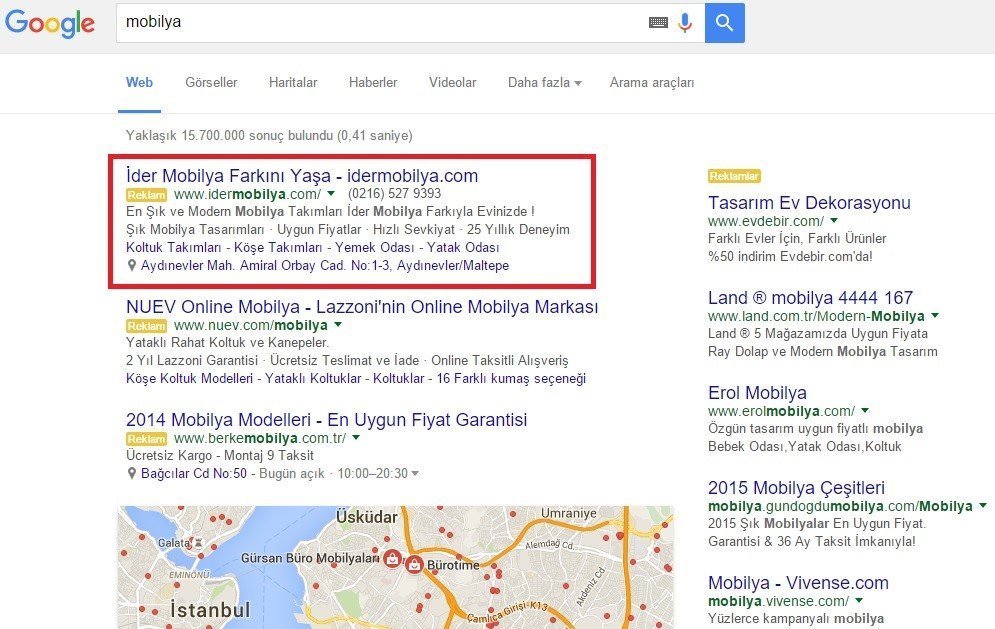This screenshot has height=629, width=995.
Task: Click location pin beside Aydınevler Mah. address
Action: [132, 266]
